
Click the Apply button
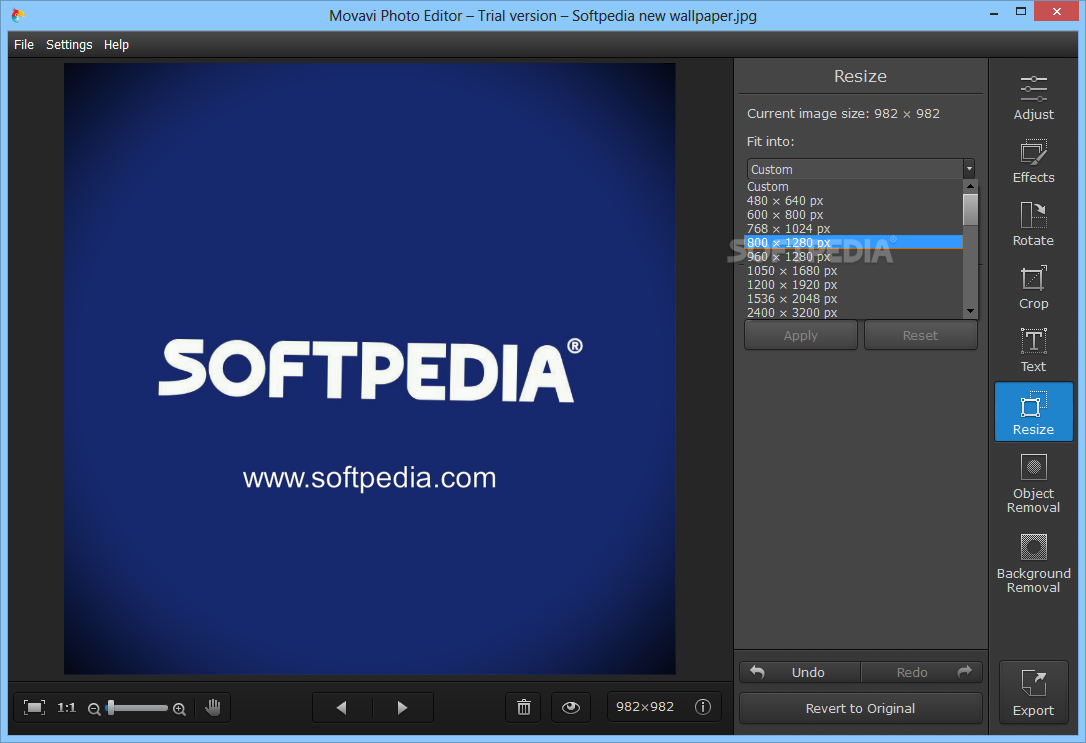point(801,335)
